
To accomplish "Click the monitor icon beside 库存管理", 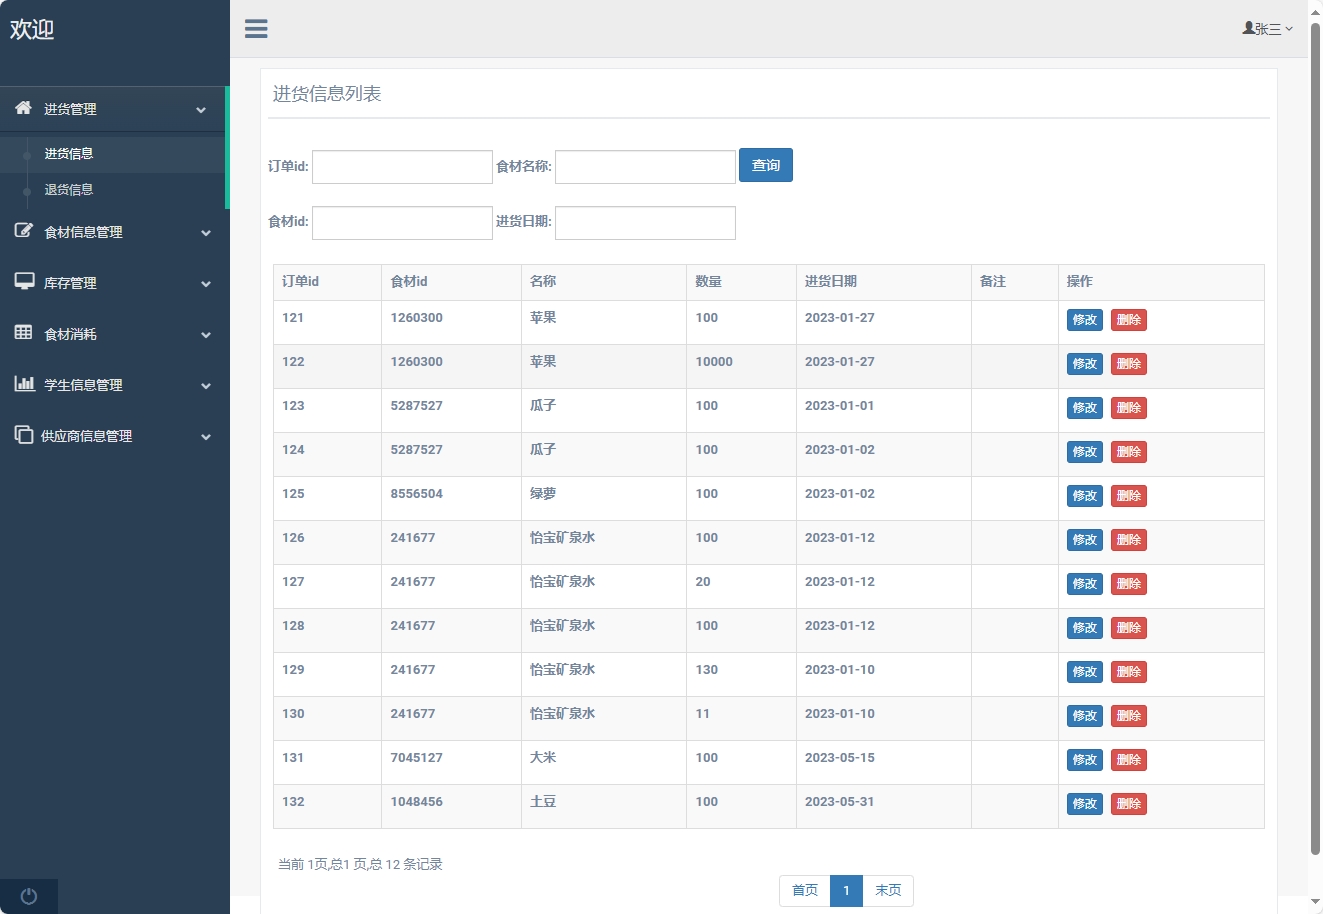I will point(24,282).
